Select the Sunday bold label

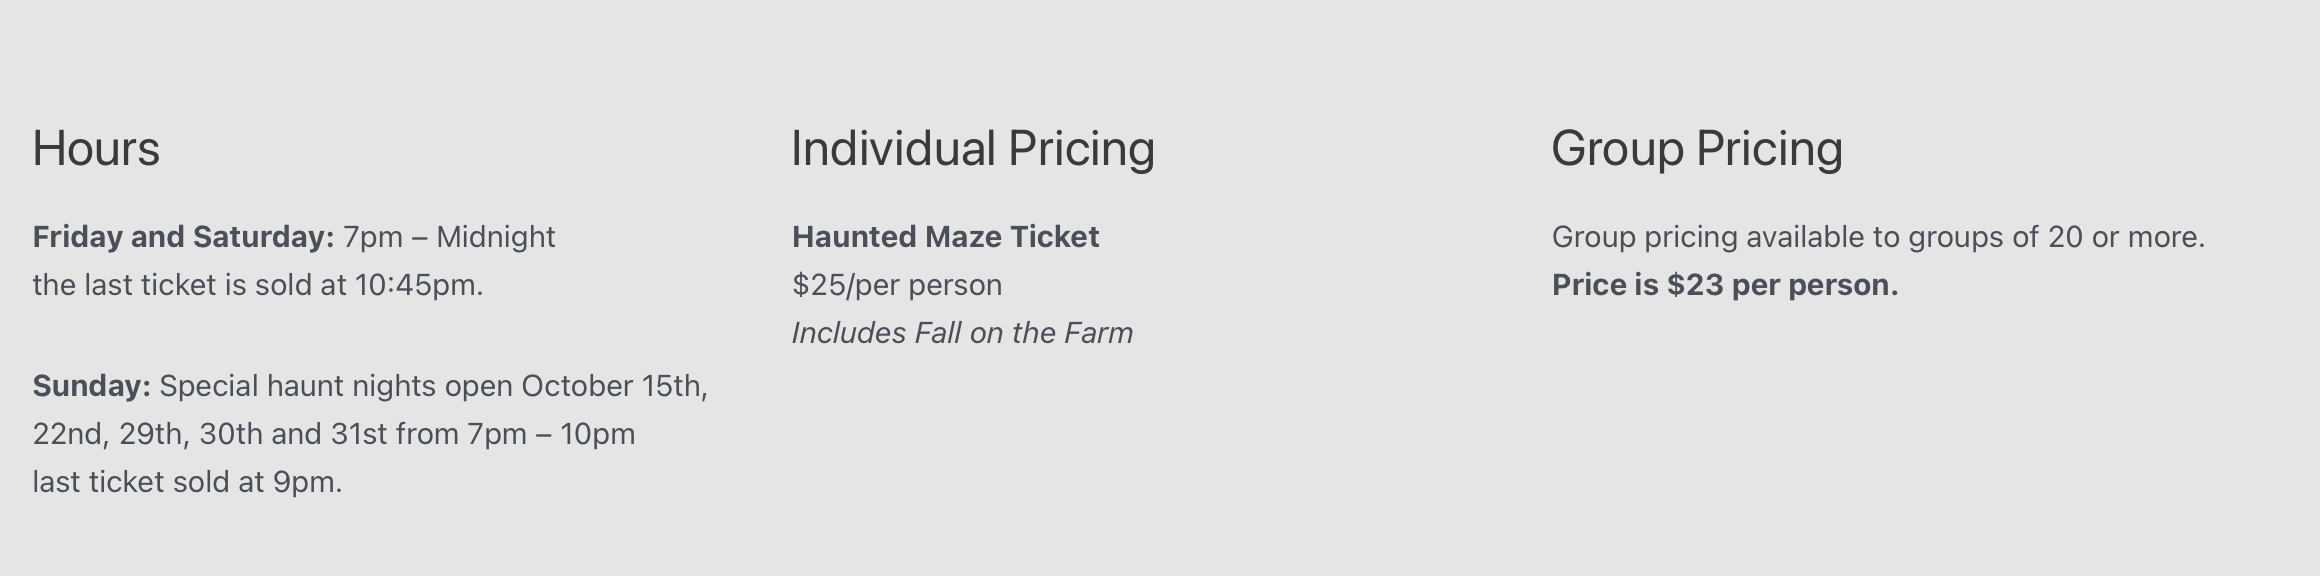[91, 386]
